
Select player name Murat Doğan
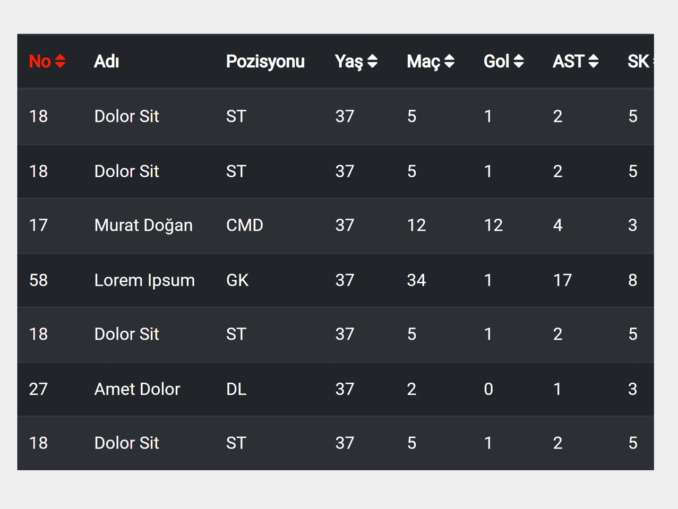(143, 225)
